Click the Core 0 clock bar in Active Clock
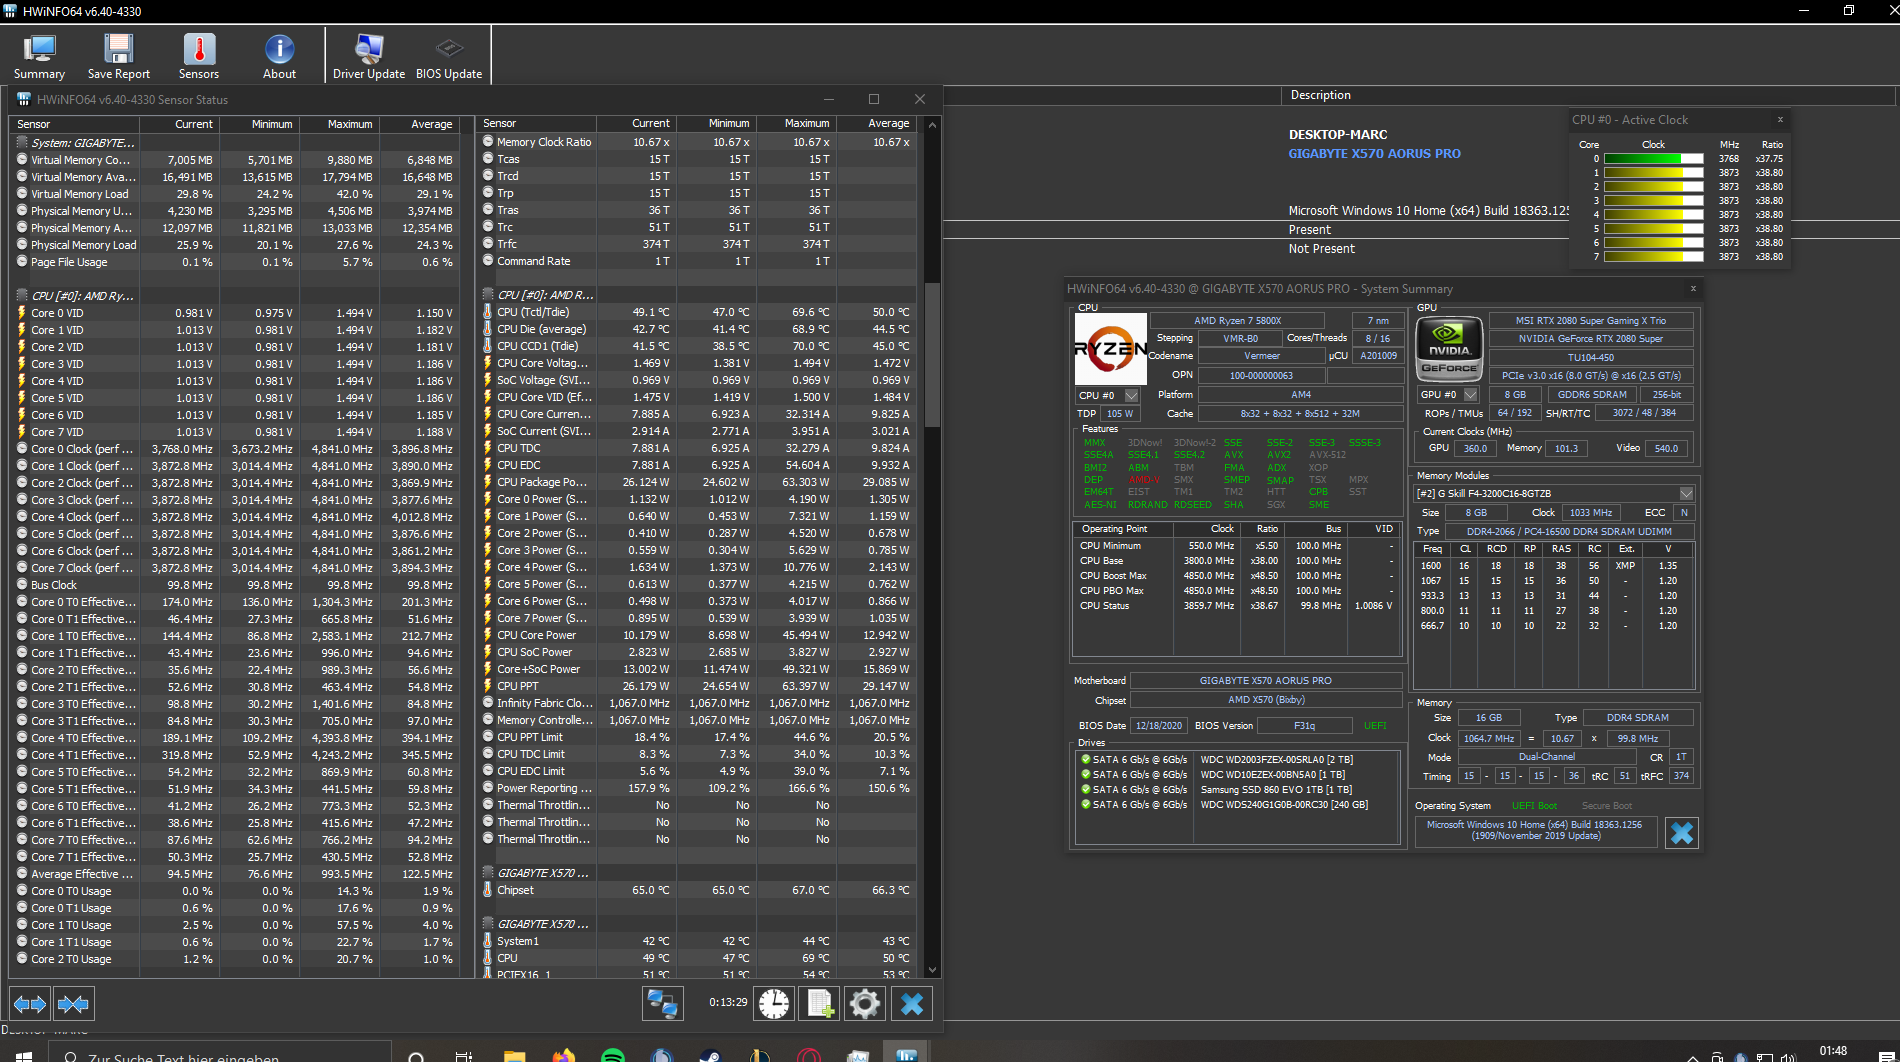Viewport: 1900px width, 1062px height. coord(1654,158)
